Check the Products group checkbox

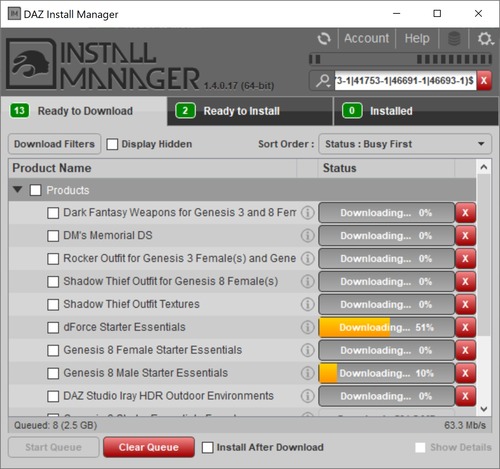click(35, 190)
